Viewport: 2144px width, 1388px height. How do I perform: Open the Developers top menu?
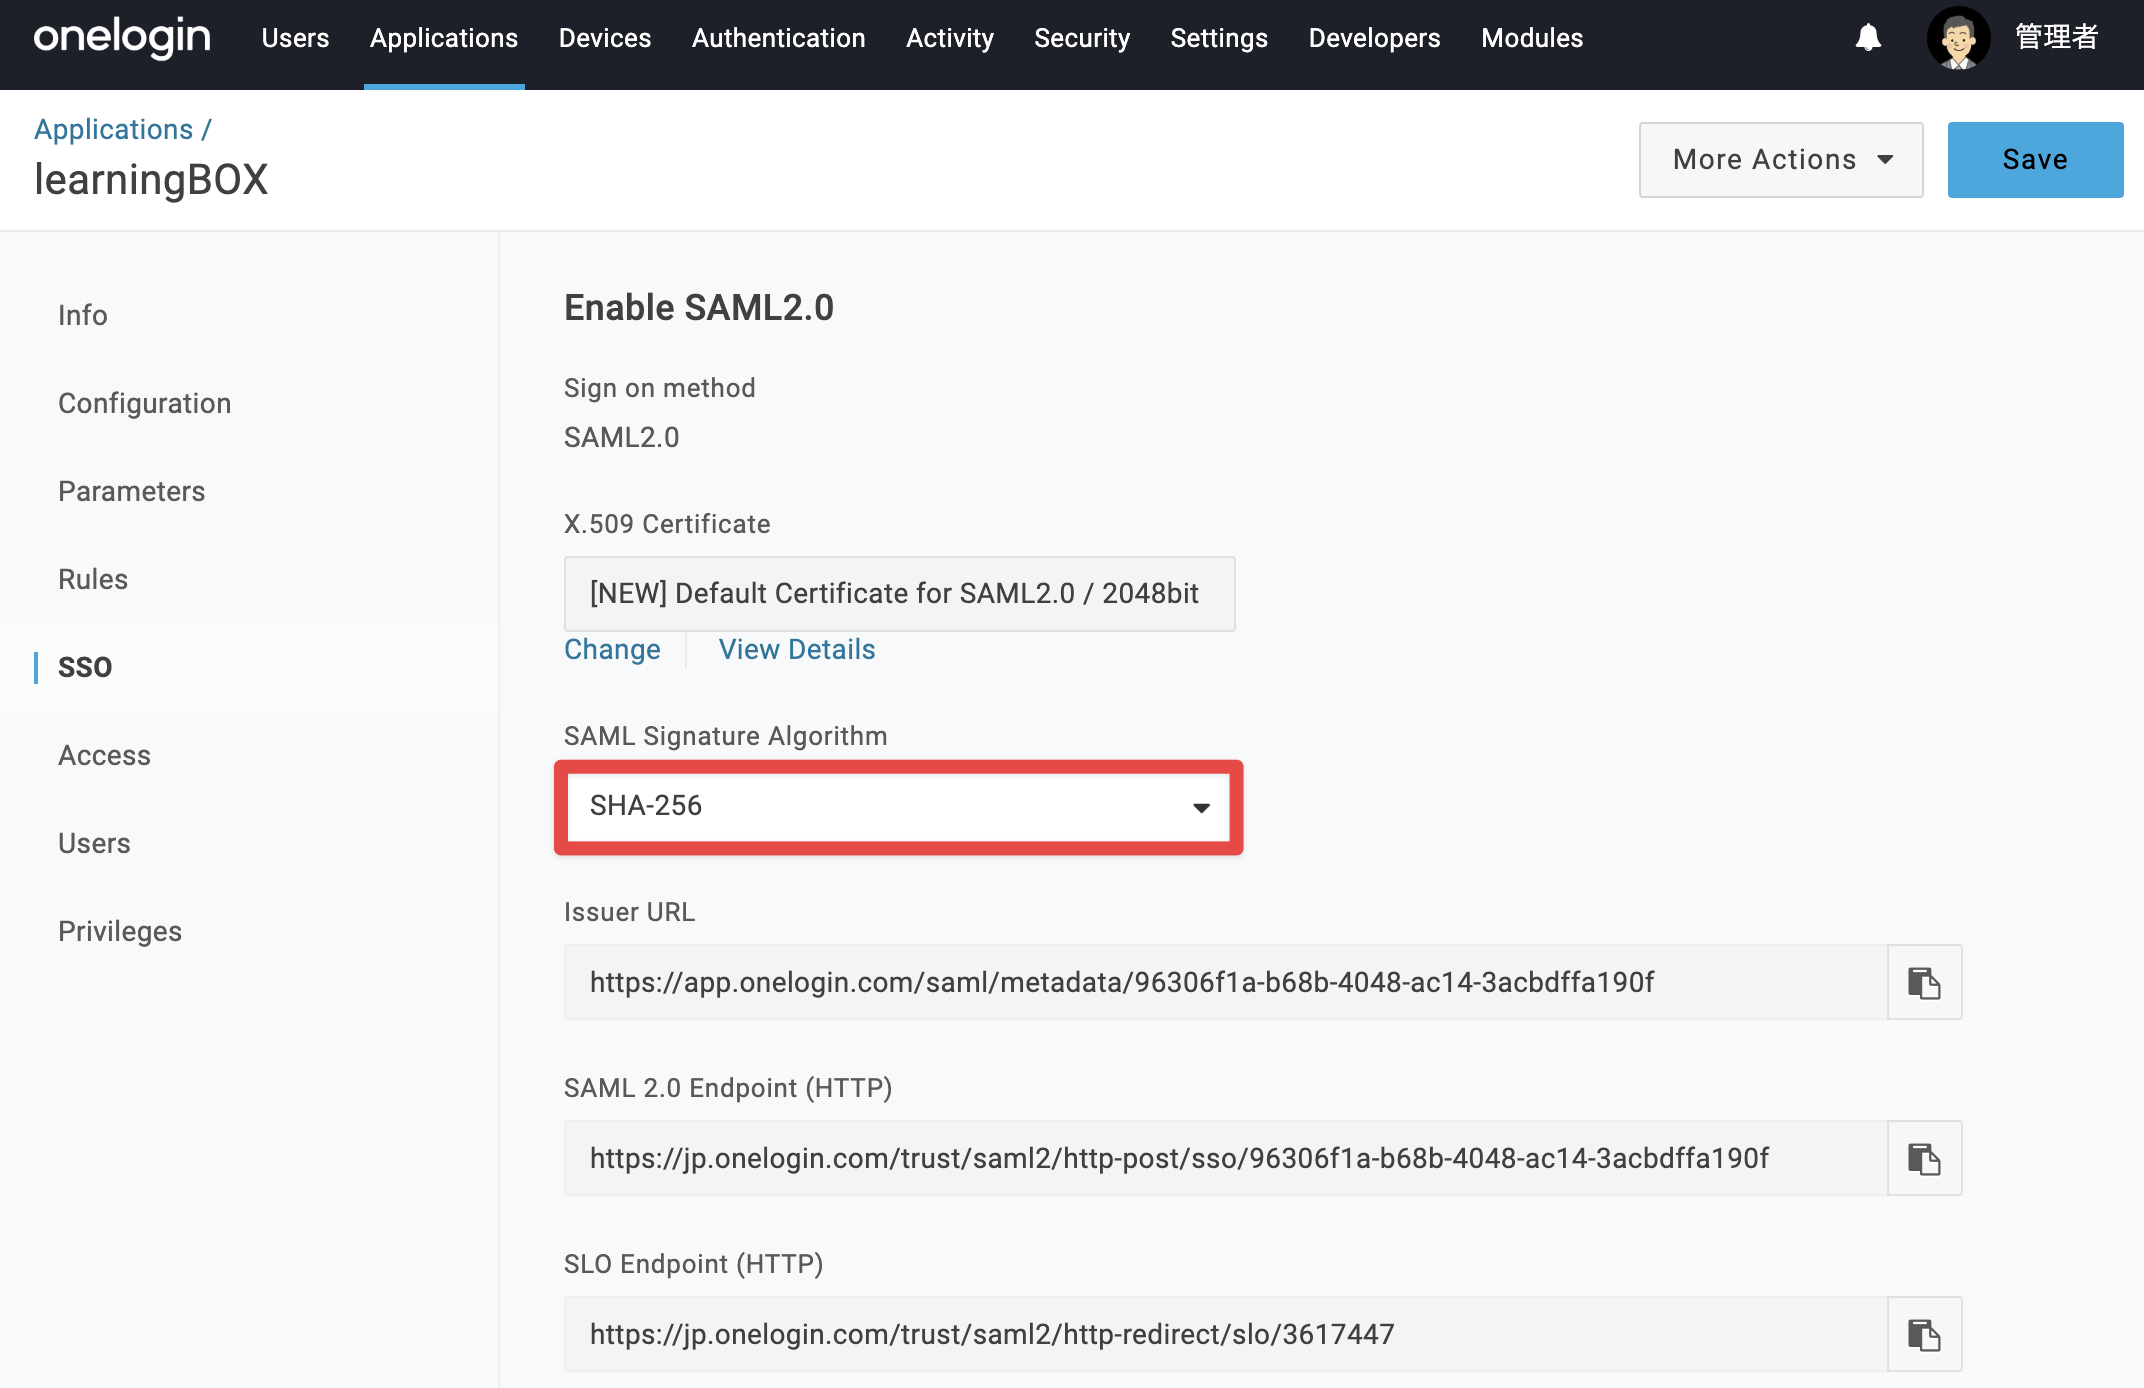tap(1375, 38)
